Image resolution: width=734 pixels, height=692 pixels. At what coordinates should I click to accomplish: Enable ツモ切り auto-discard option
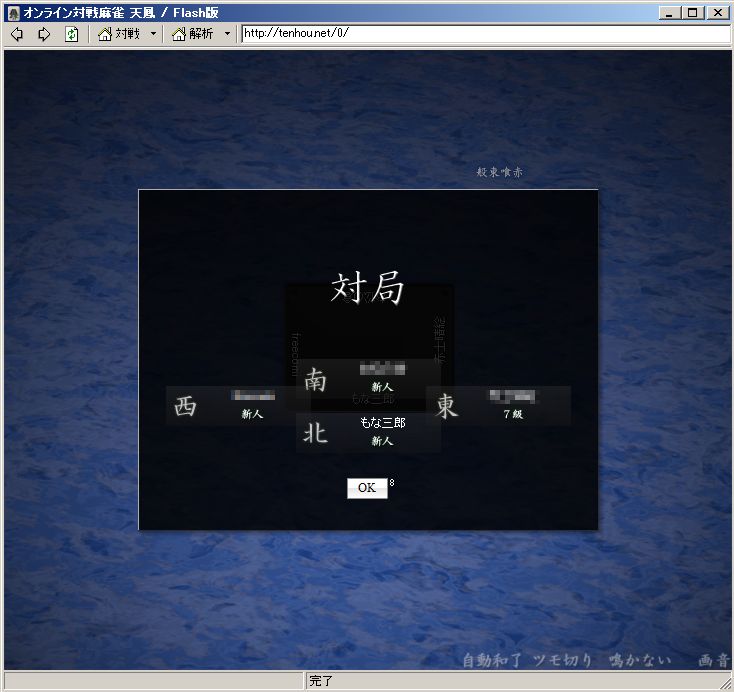click(x=563, y=661)
